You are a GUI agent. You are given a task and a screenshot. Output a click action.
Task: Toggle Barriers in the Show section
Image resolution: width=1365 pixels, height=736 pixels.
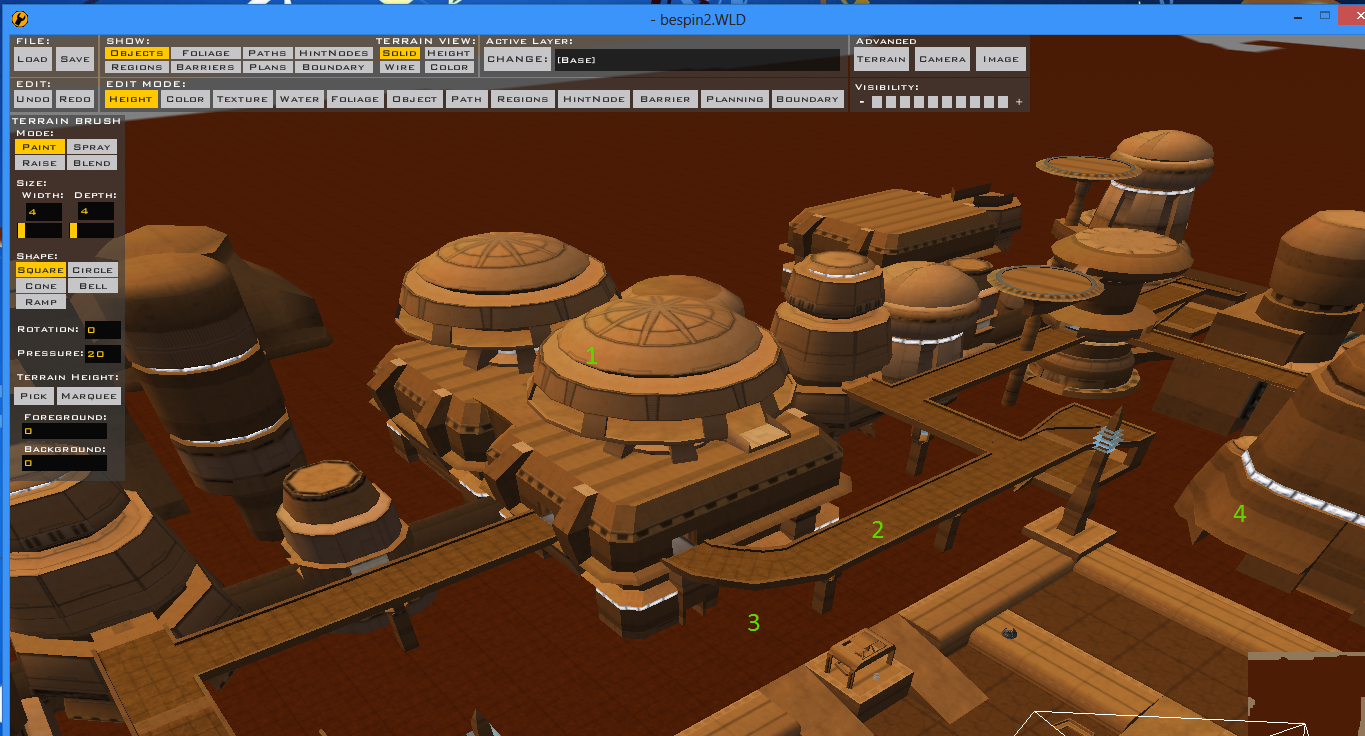tap(205, 67)
